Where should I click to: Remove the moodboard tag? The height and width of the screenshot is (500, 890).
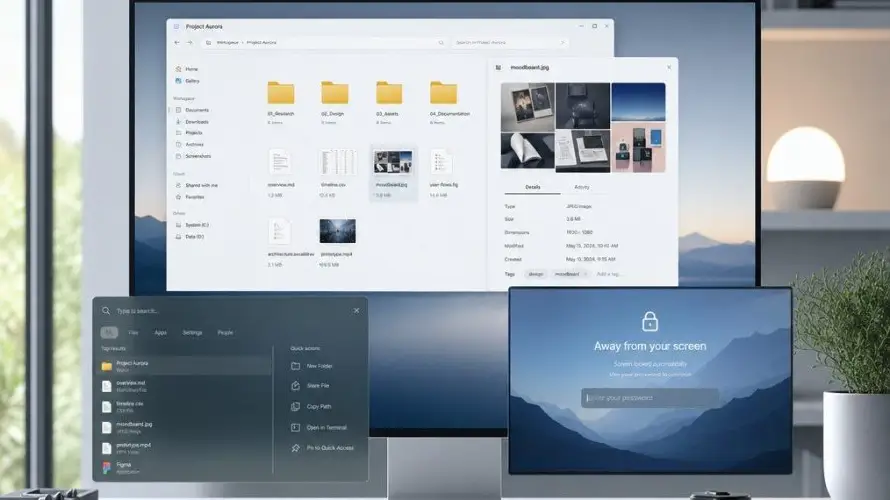tap(585, 274)
